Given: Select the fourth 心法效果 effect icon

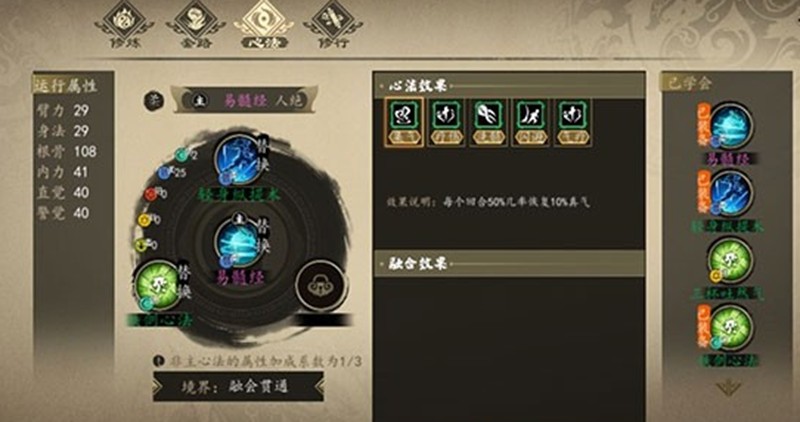Looking at the screenshot, I should pos(531,122).
